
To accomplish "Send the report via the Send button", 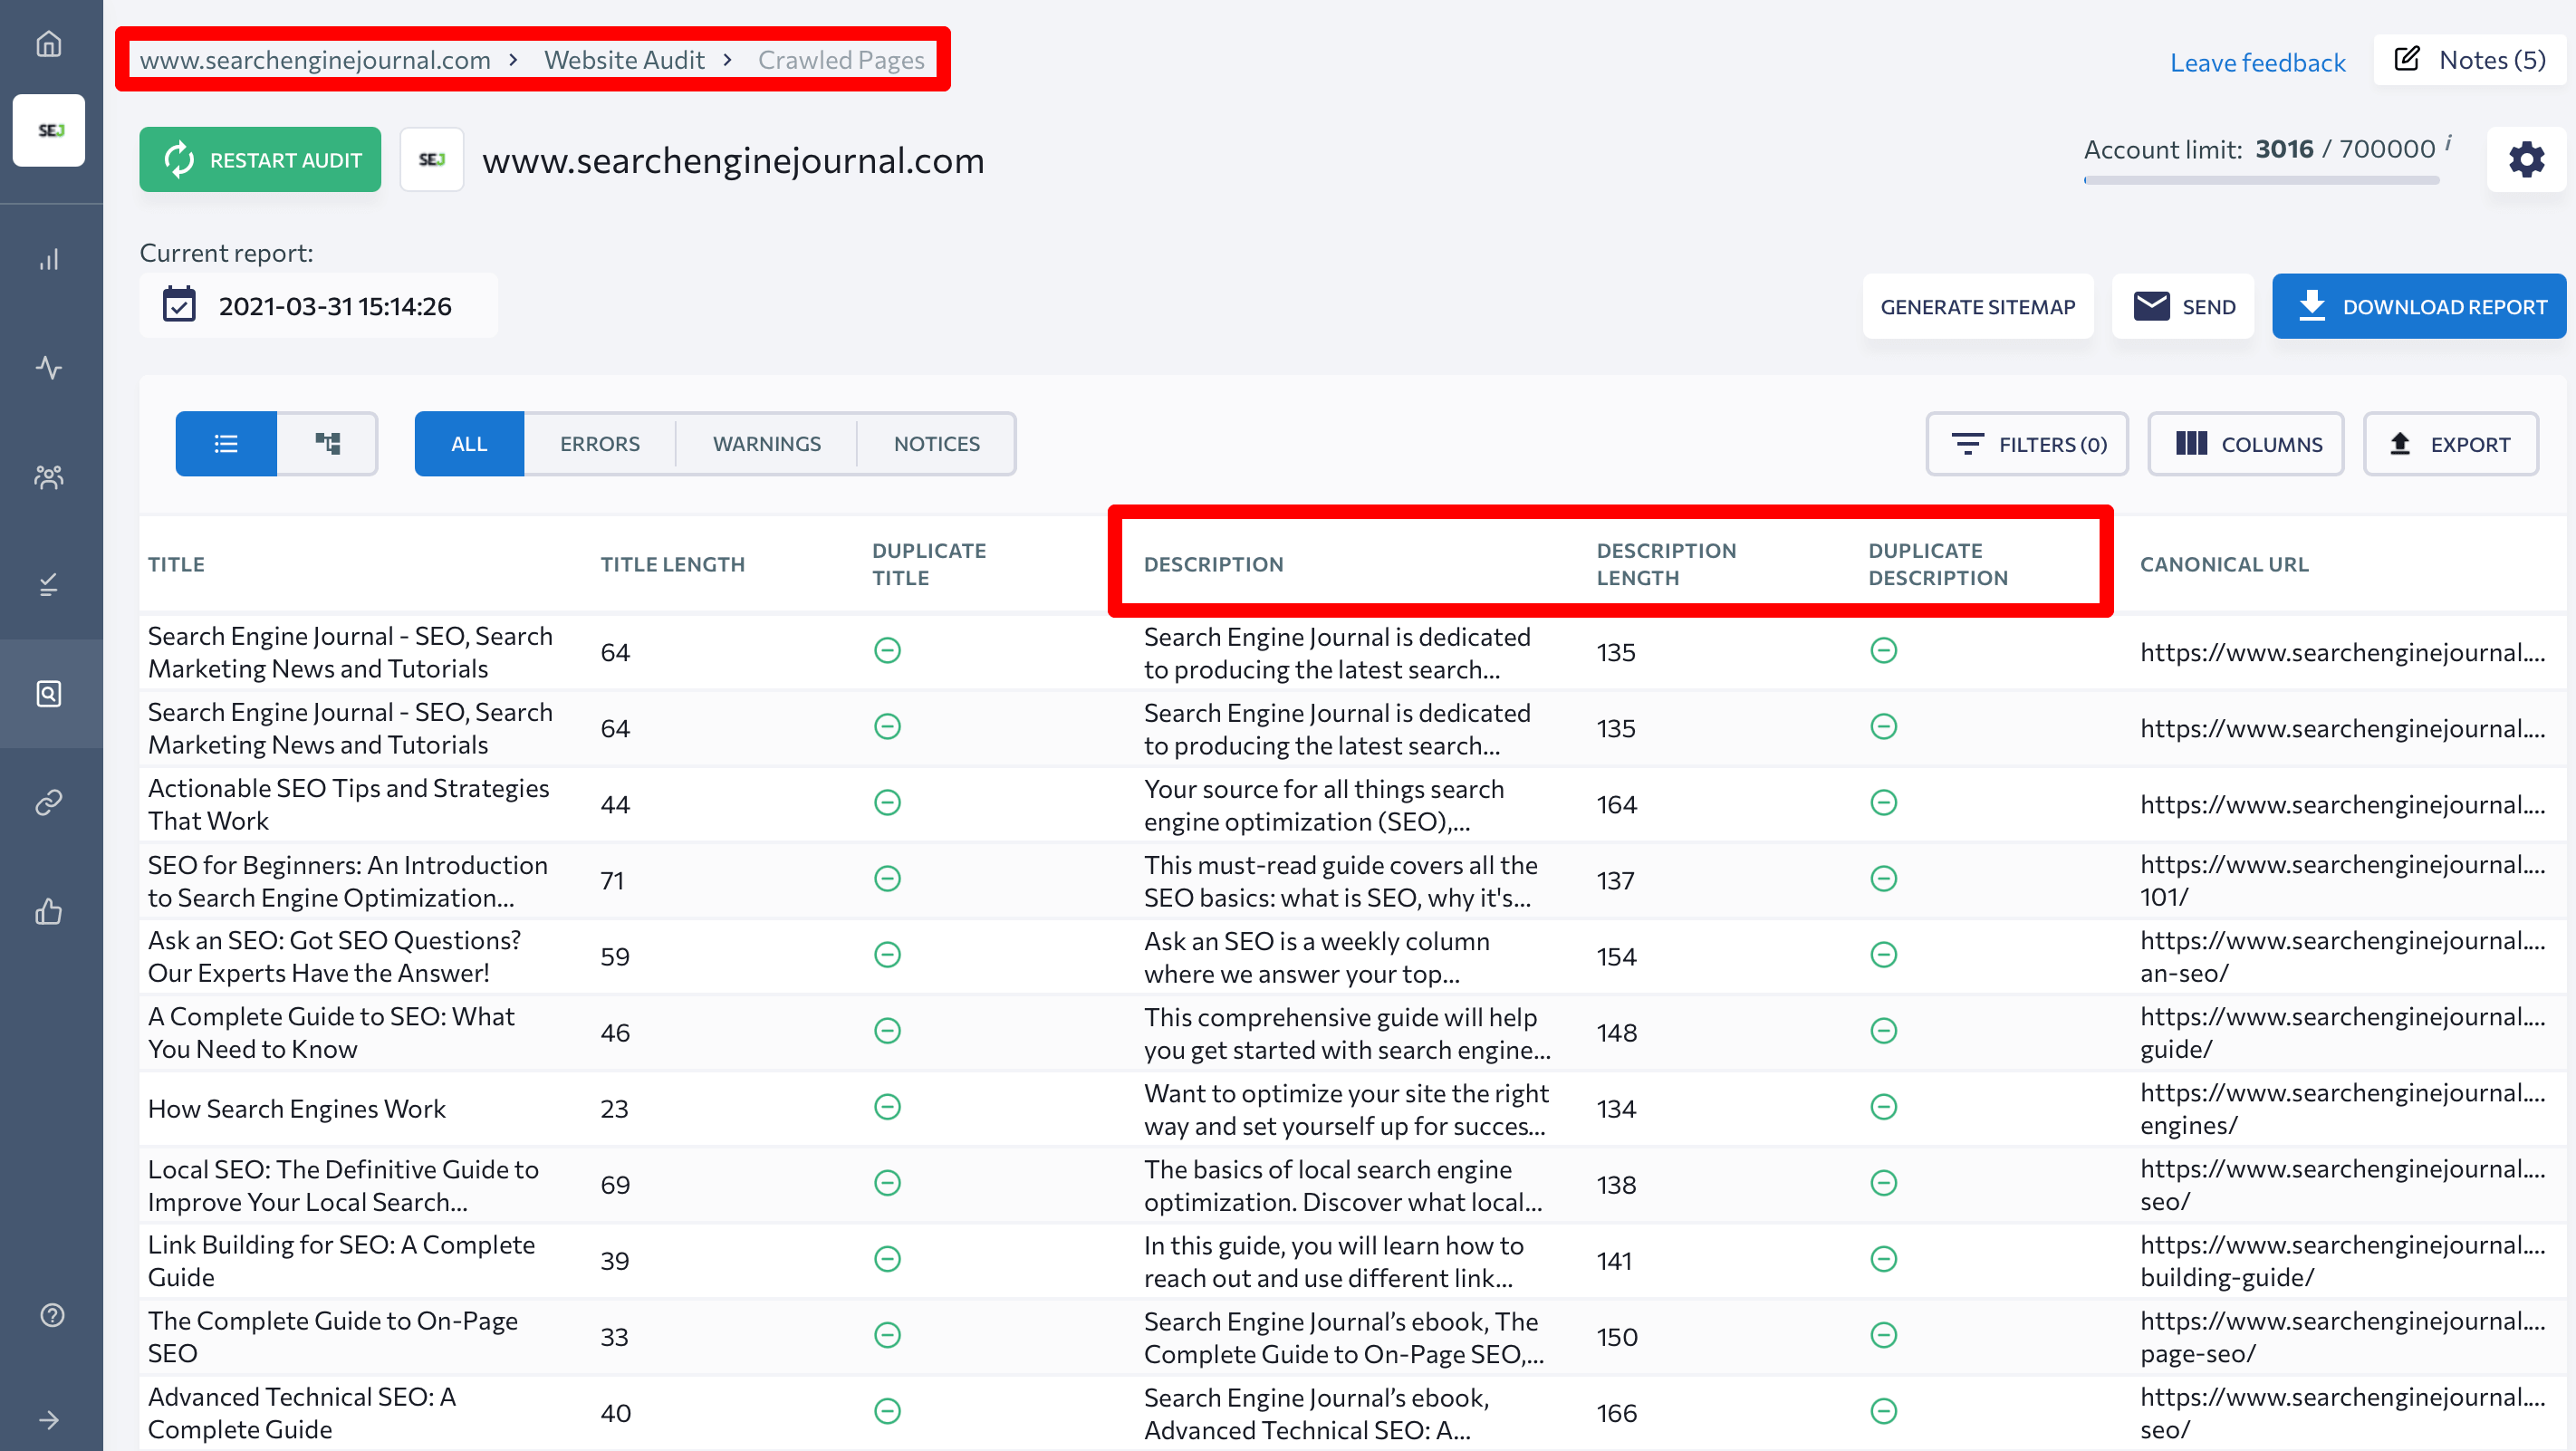I will [2183, 306].
